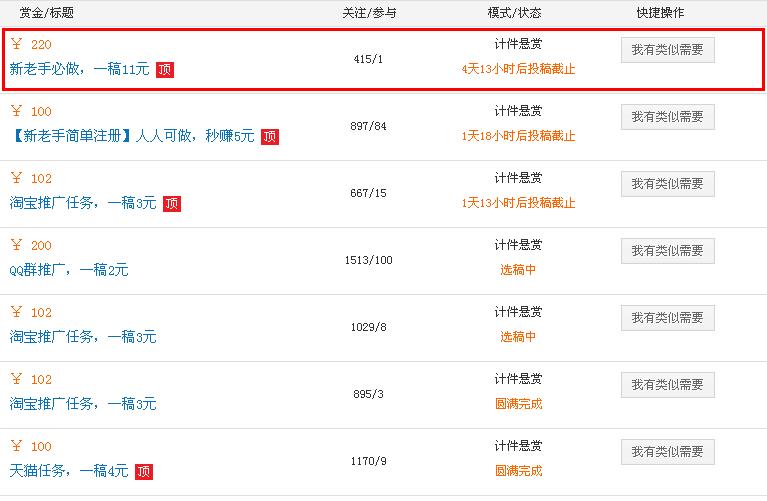767x501 pixels.
Task: Click the 赏金/标题 column header
Action: (x=46, y=13)
